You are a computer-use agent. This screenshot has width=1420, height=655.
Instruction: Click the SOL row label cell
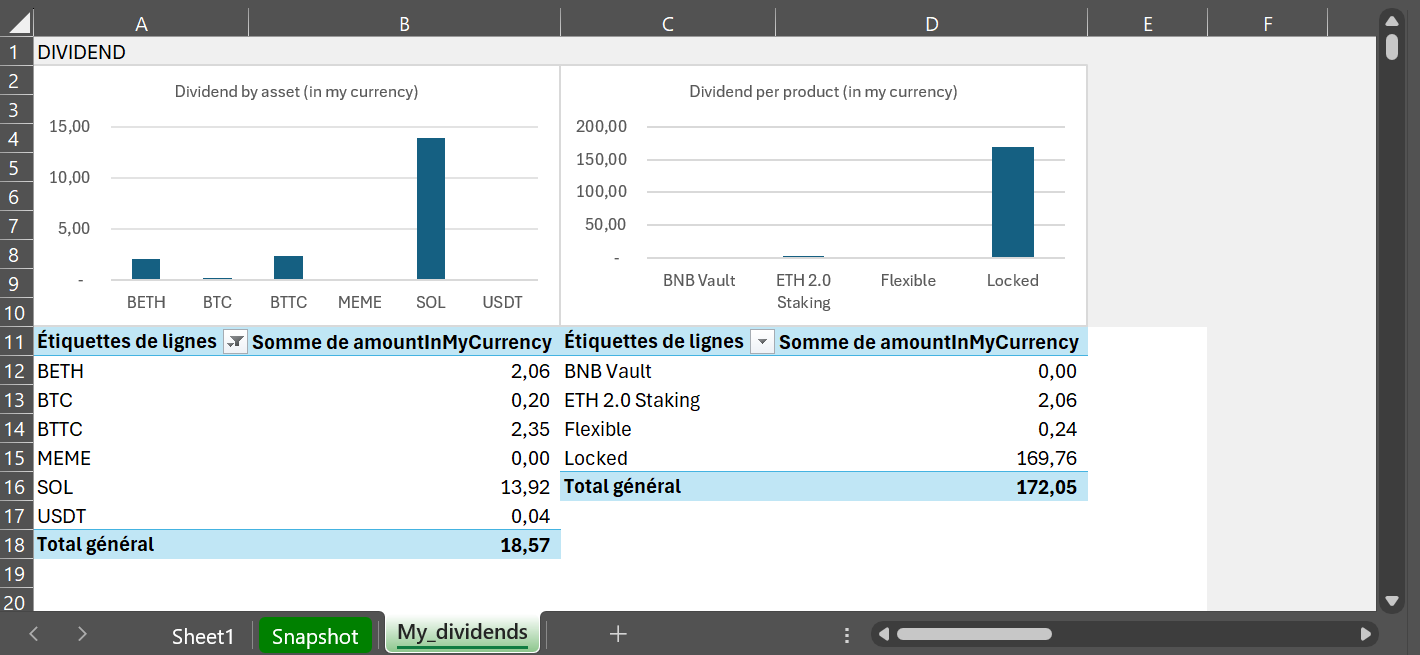(x=141, y=487)
